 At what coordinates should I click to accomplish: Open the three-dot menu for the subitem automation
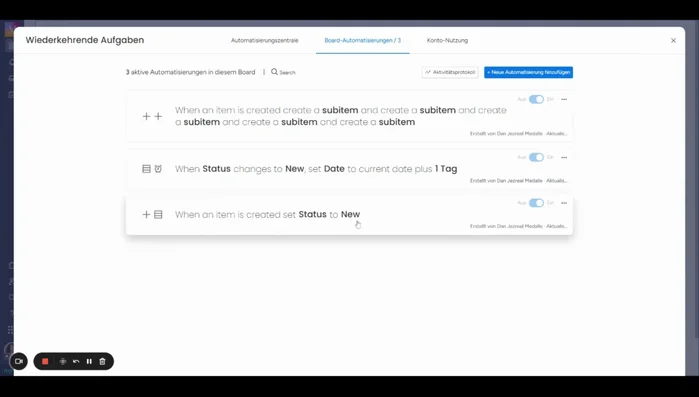(x=564, y=99)
